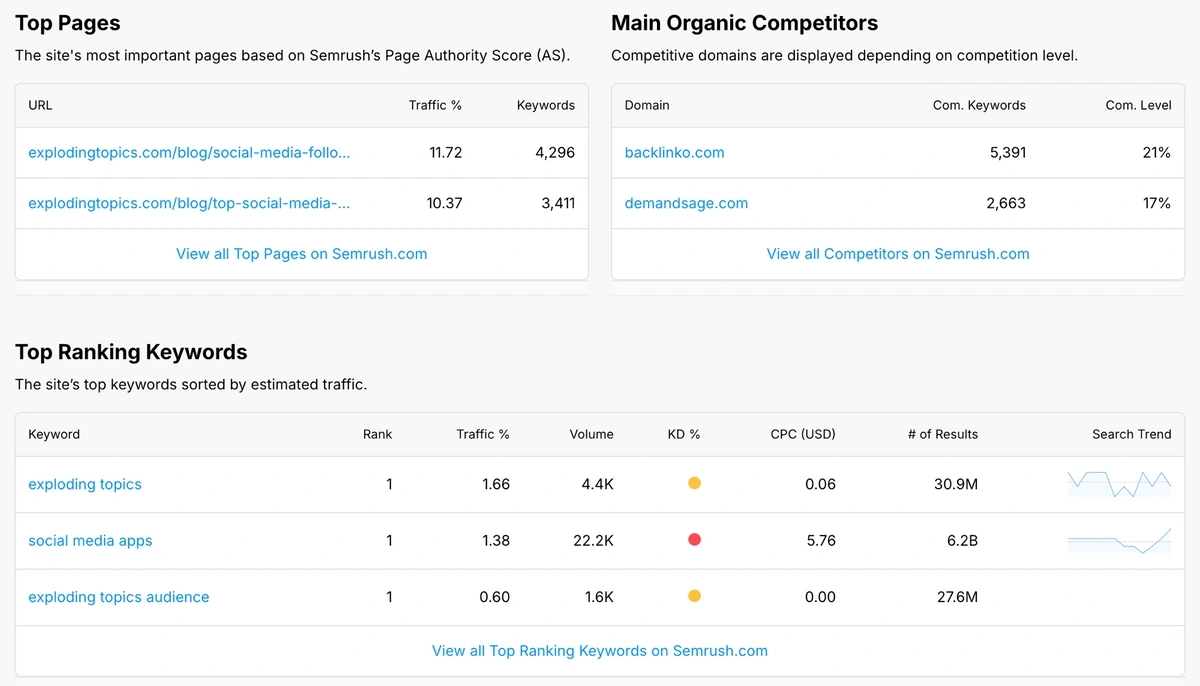1200x686 pixels.
Task: Open the social media apps keyword link
Action: point(90,541)
